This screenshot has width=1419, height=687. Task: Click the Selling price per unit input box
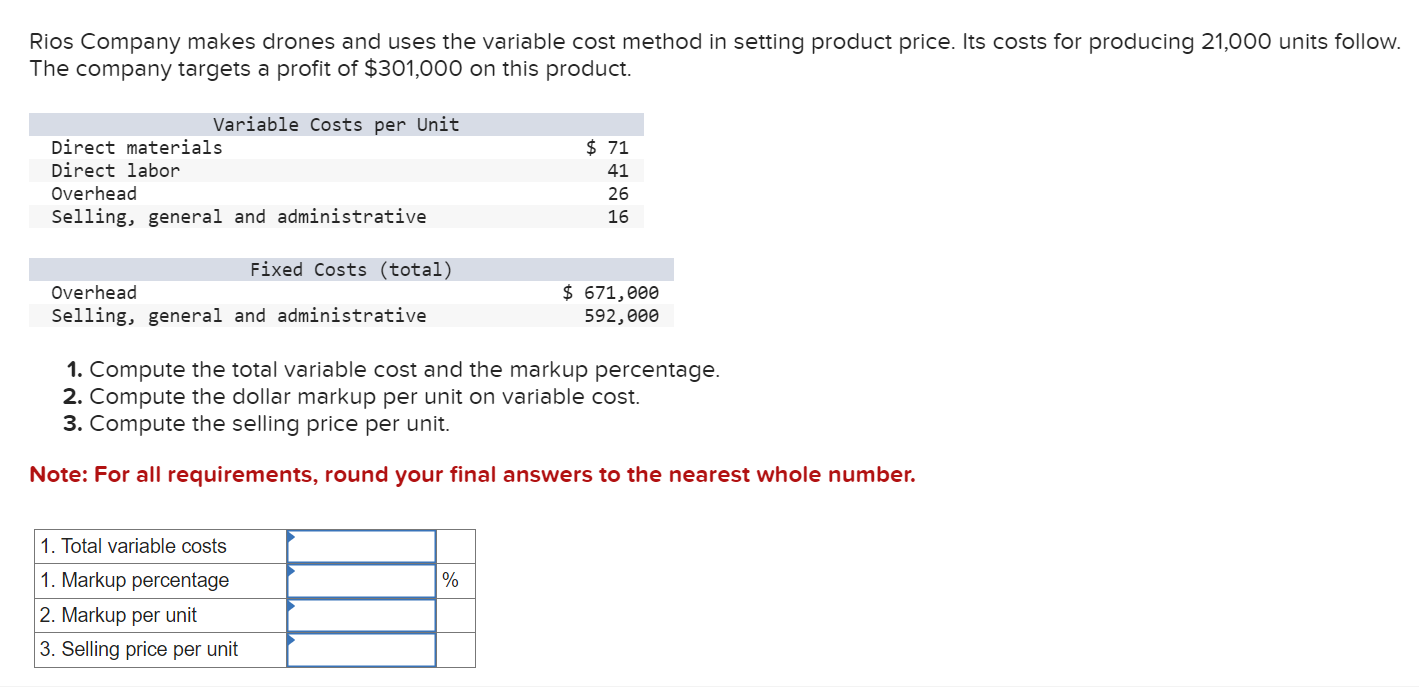click(x=361, y=649)
